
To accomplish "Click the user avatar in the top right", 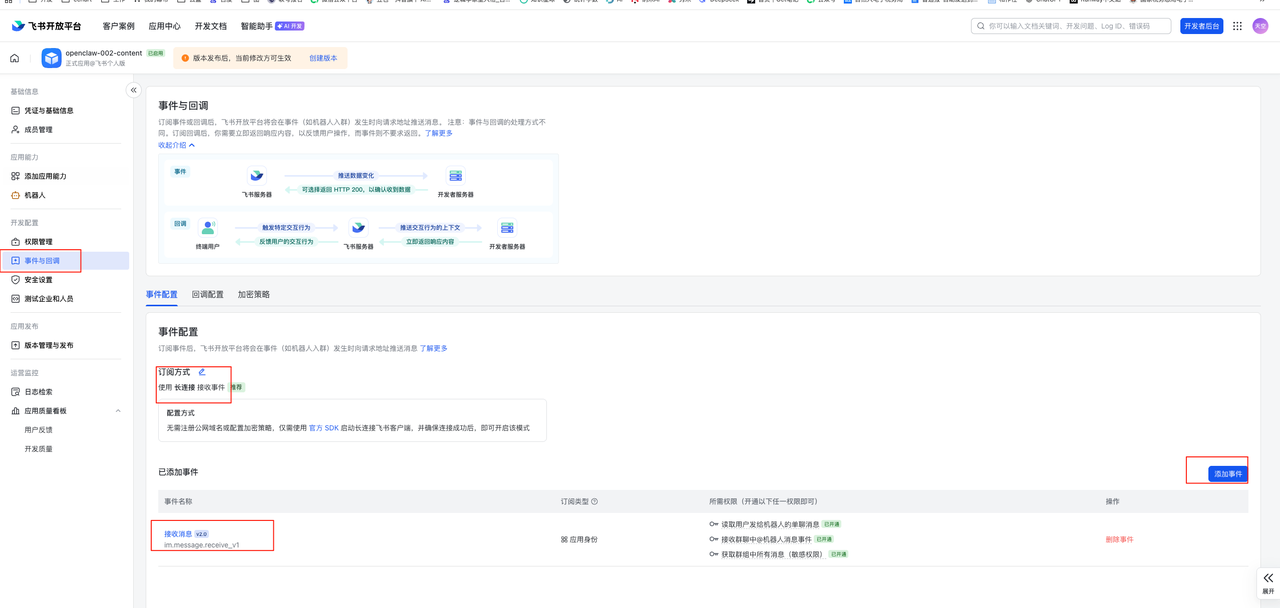I will 1260,26.
